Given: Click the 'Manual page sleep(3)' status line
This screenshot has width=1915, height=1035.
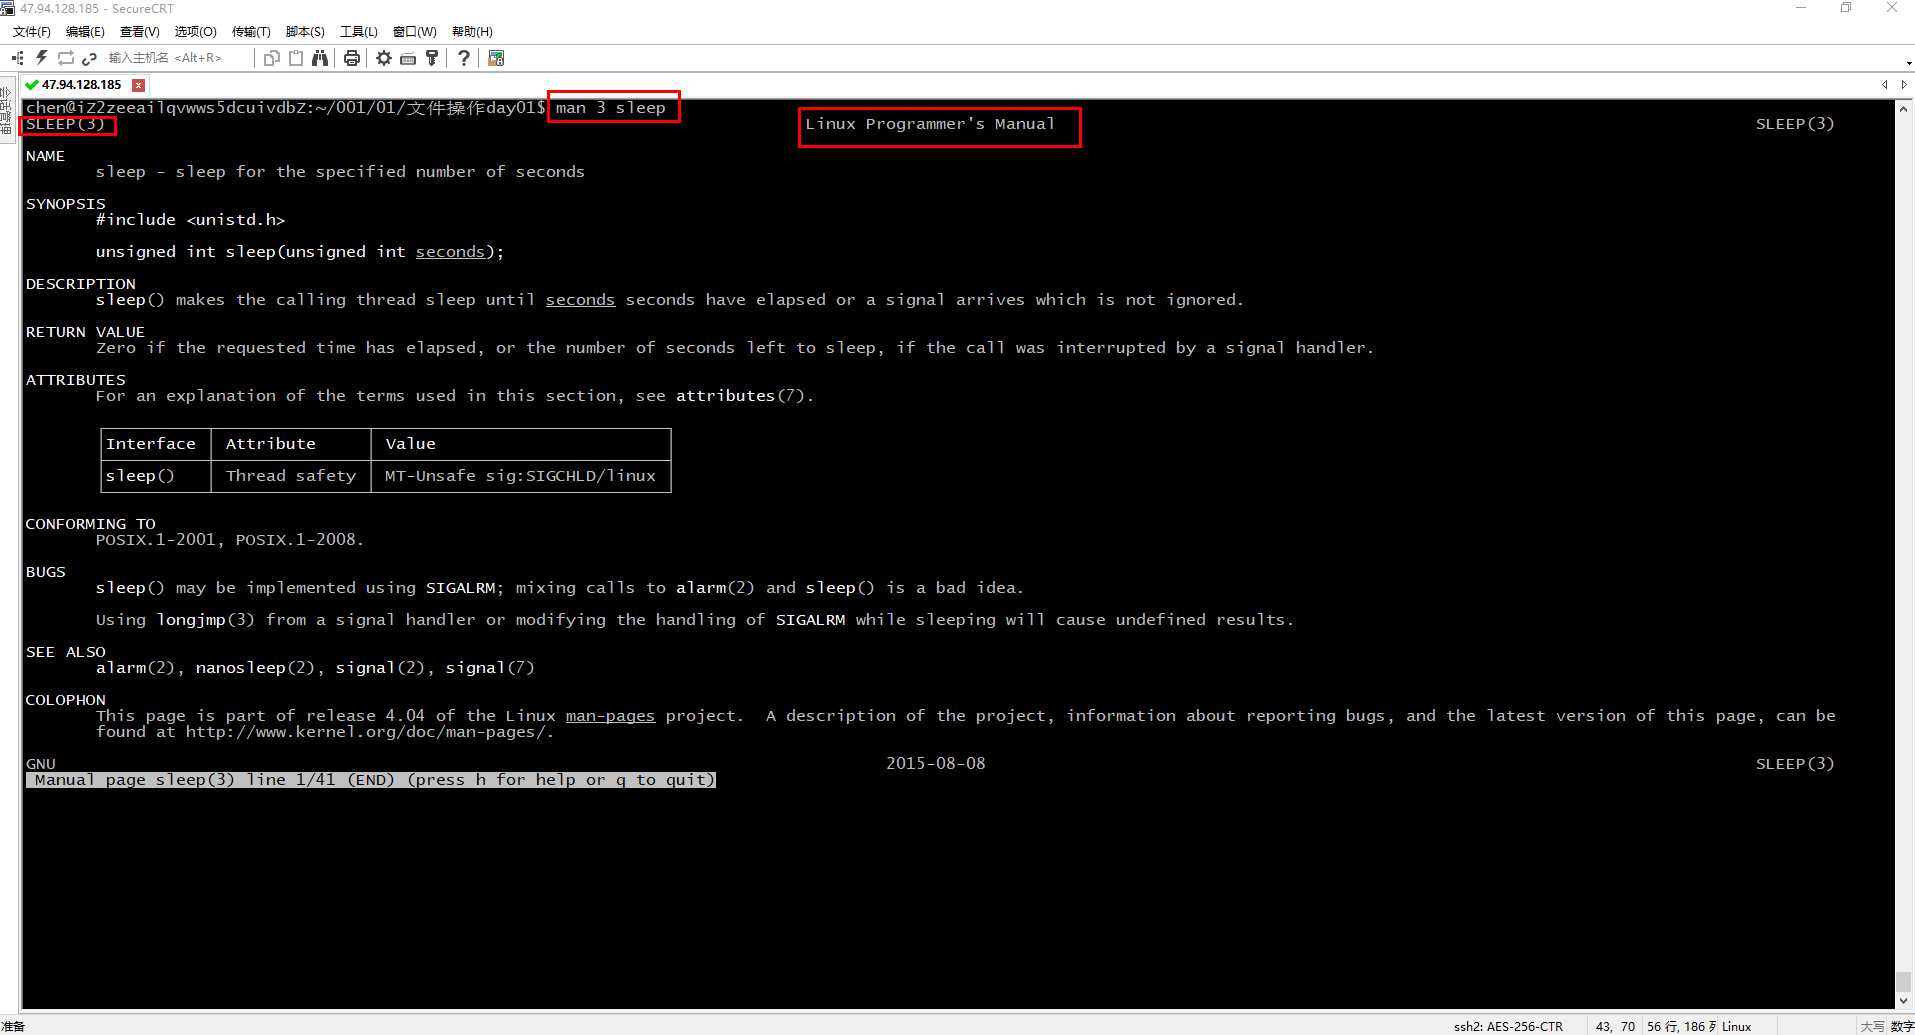Looking at the screenshot, I should tap(371, 780).
